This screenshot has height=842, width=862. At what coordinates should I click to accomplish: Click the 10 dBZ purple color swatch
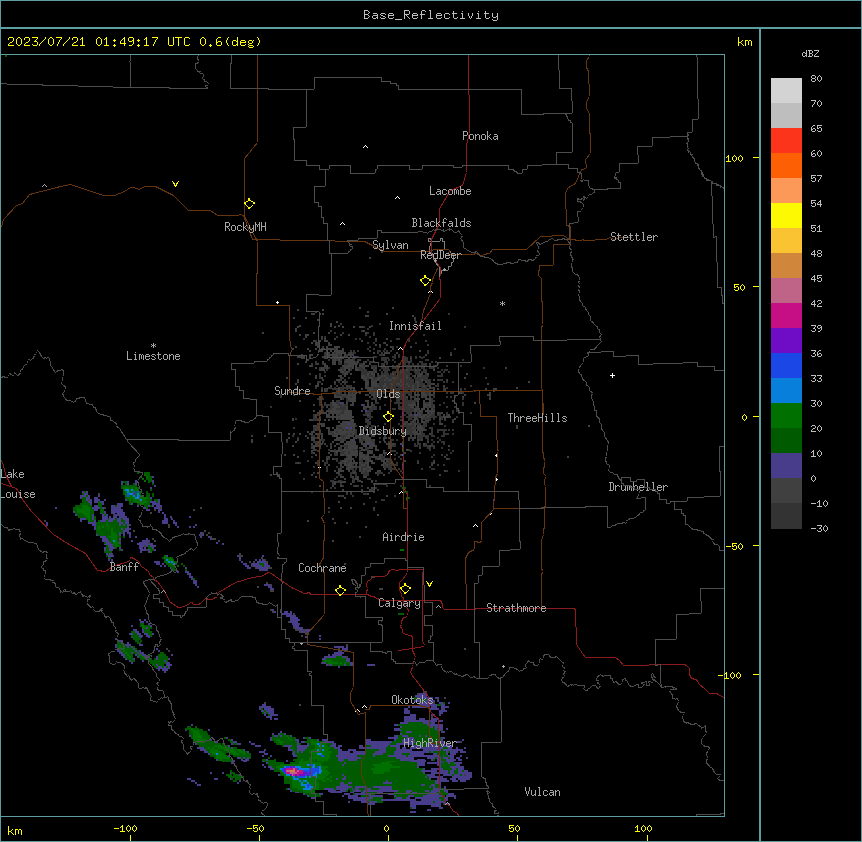pos(786,466)
